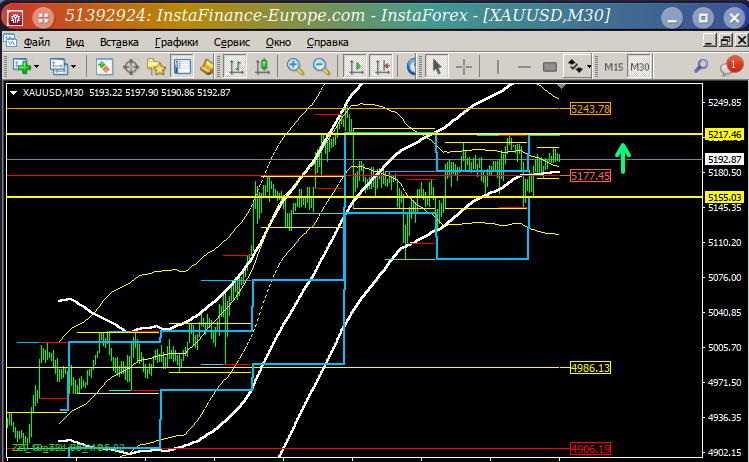
Task: Click the 5155.03 price scale label
Action: coord(724,197)
